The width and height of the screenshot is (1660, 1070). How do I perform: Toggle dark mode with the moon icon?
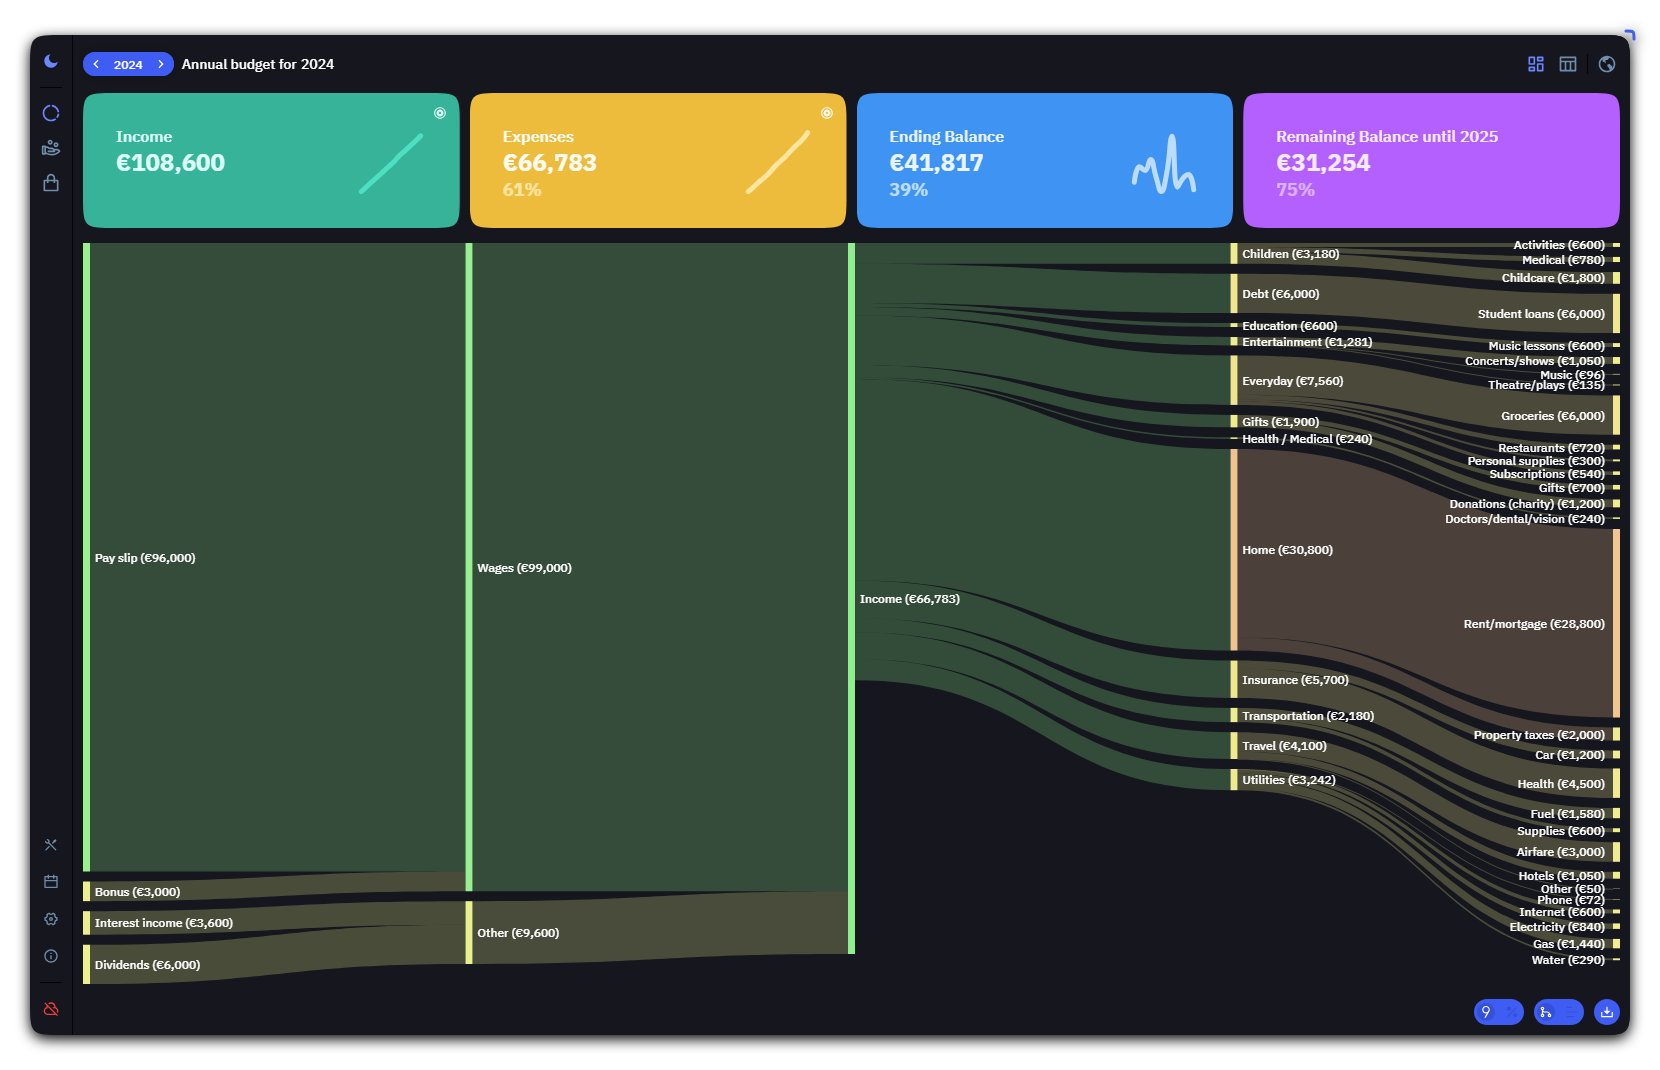coord(51,61)
